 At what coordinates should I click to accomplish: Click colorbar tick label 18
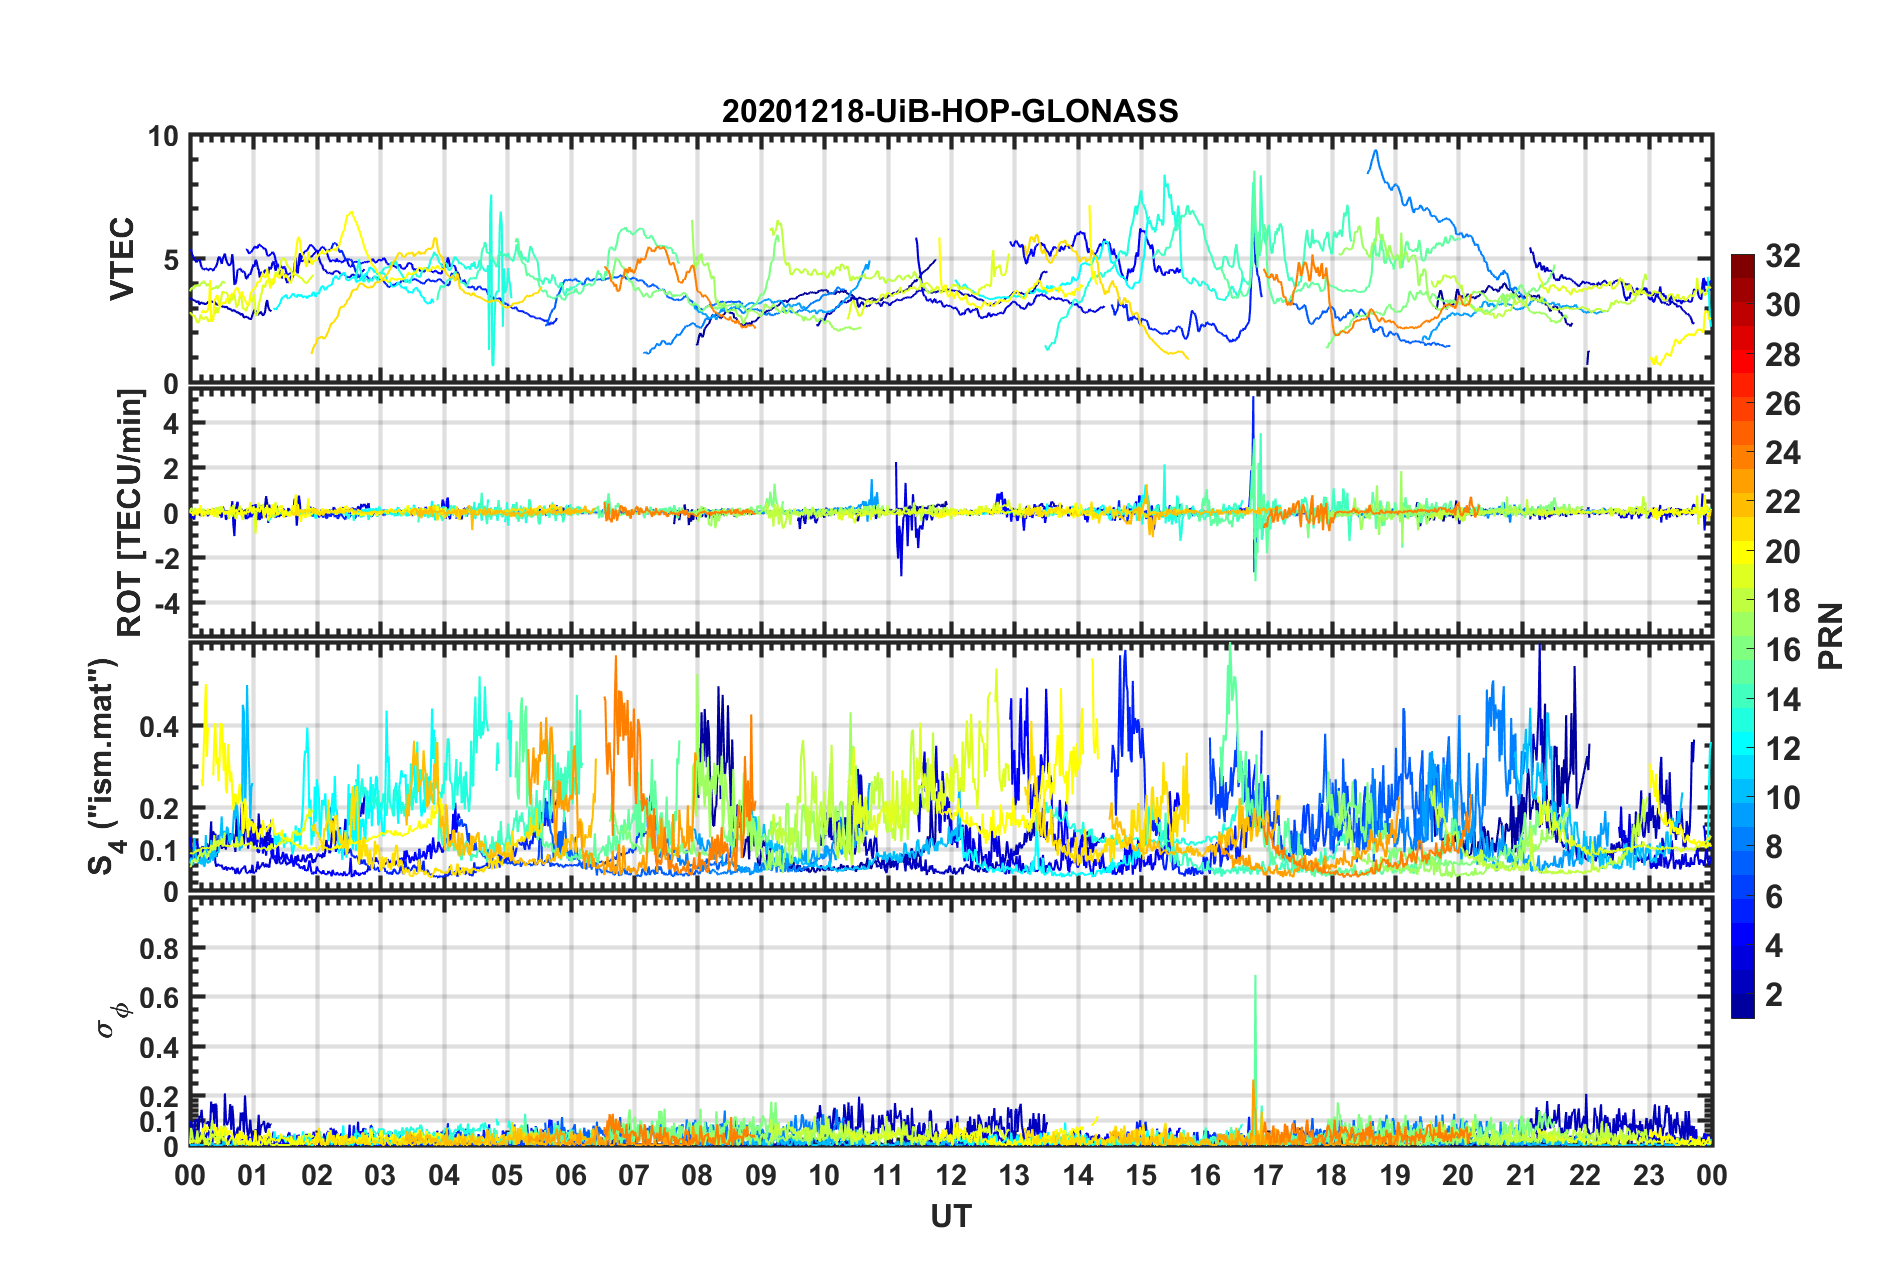point(1782,601)
